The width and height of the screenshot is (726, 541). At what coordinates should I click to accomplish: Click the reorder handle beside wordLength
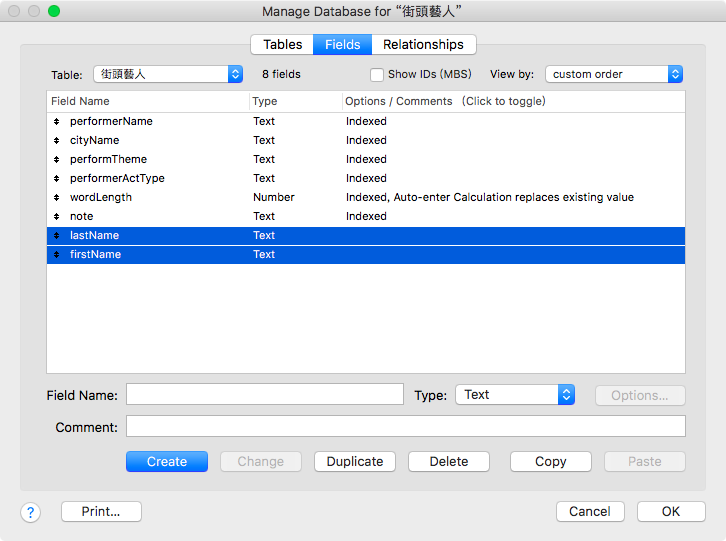click(x=56, y=197)
